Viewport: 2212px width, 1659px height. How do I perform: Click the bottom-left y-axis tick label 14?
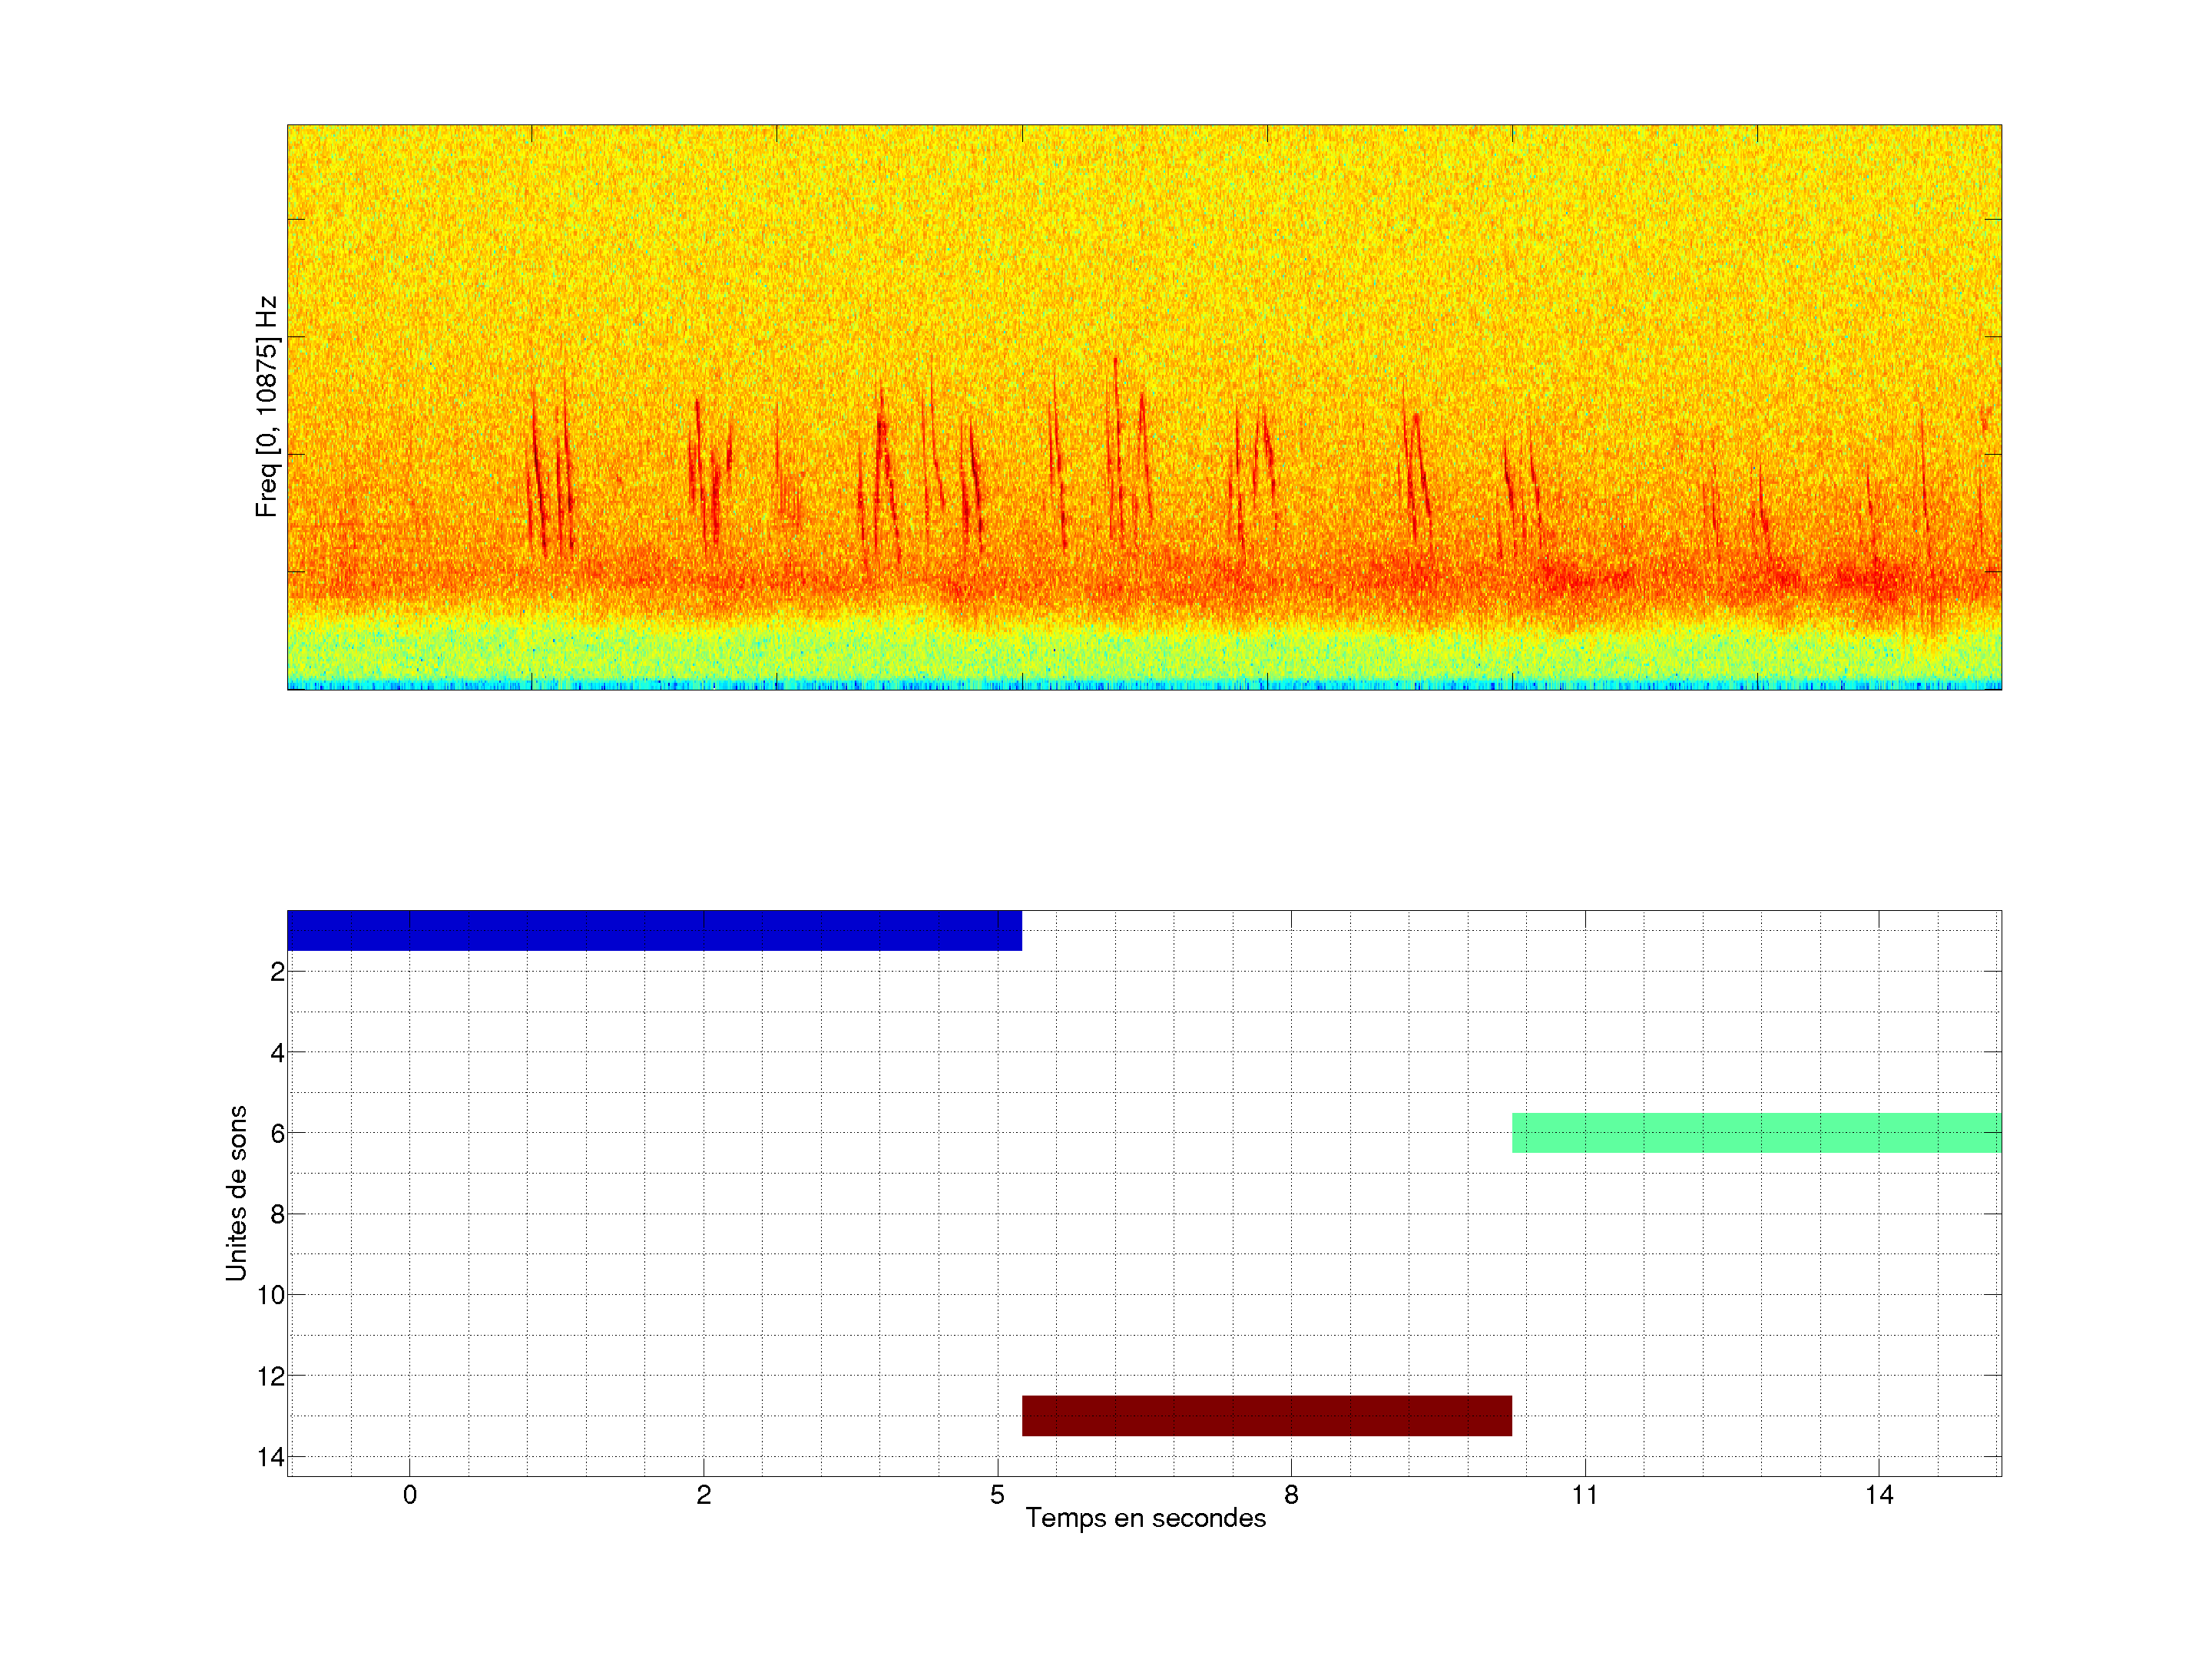pos(271,1458)
